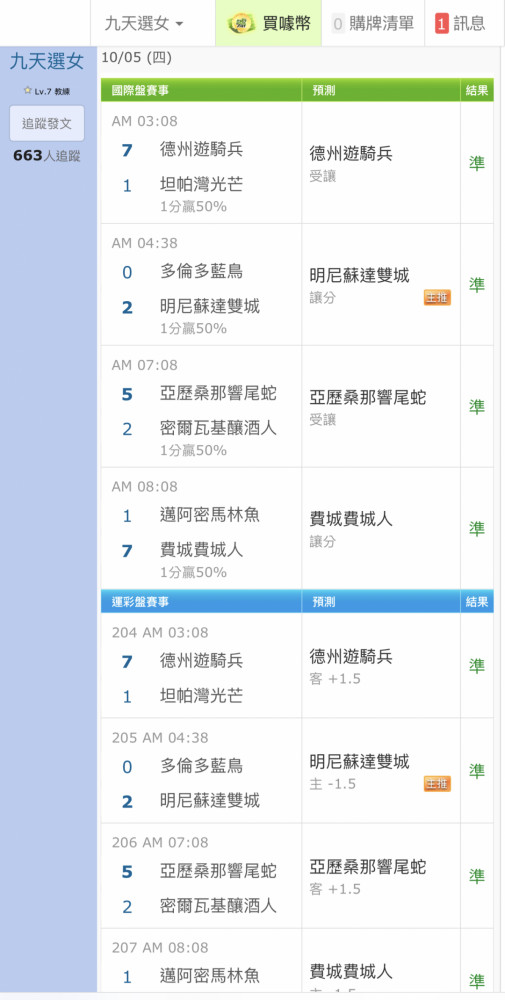This screenshot has width=505, height=1000.
Task: Open the 九天選女 profile name link
Action: pos(47,62)
